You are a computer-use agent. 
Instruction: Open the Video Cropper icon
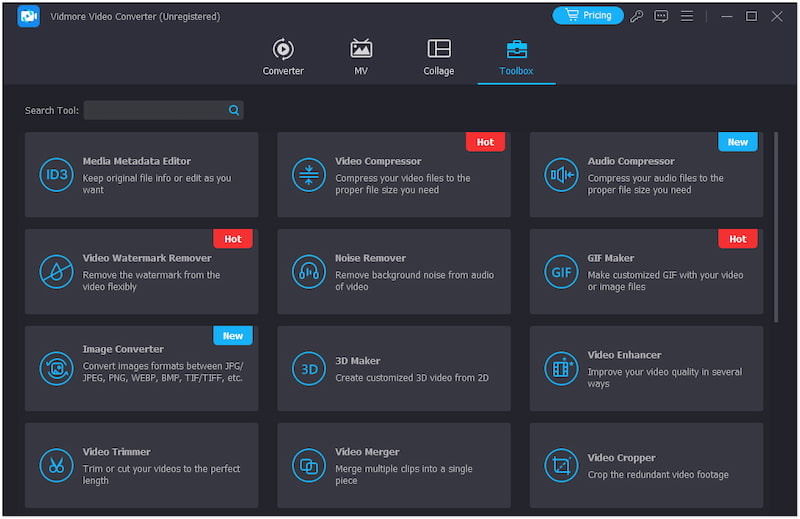point(561,465)
